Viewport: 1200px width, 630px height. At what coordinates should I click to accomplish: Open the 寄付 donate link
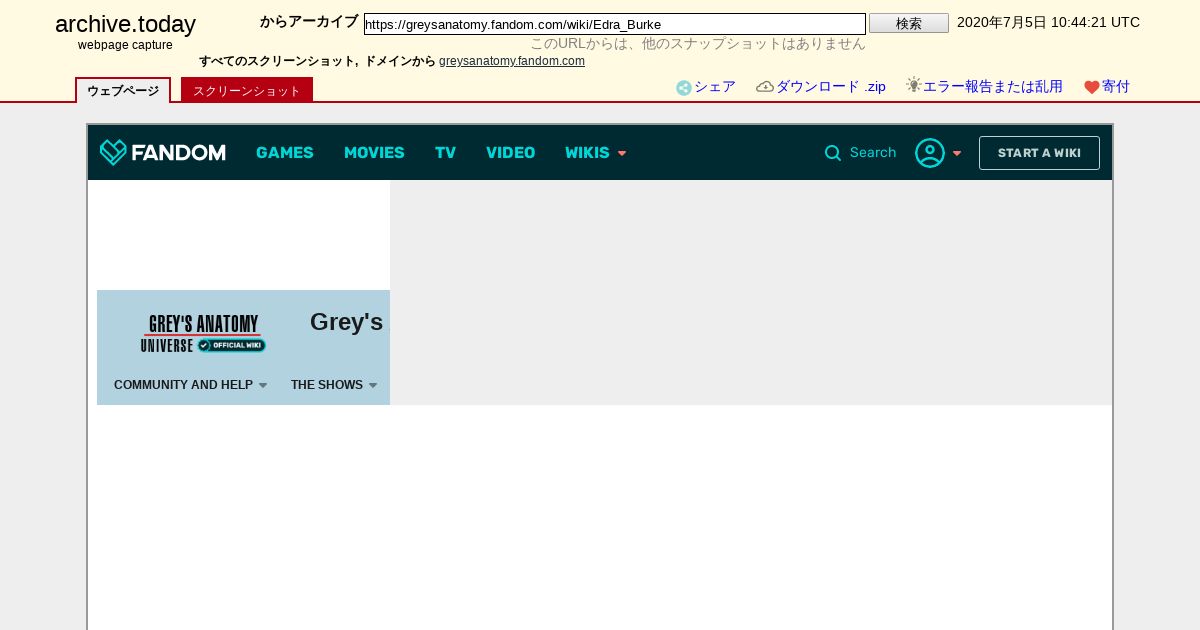pos(1116,87)
